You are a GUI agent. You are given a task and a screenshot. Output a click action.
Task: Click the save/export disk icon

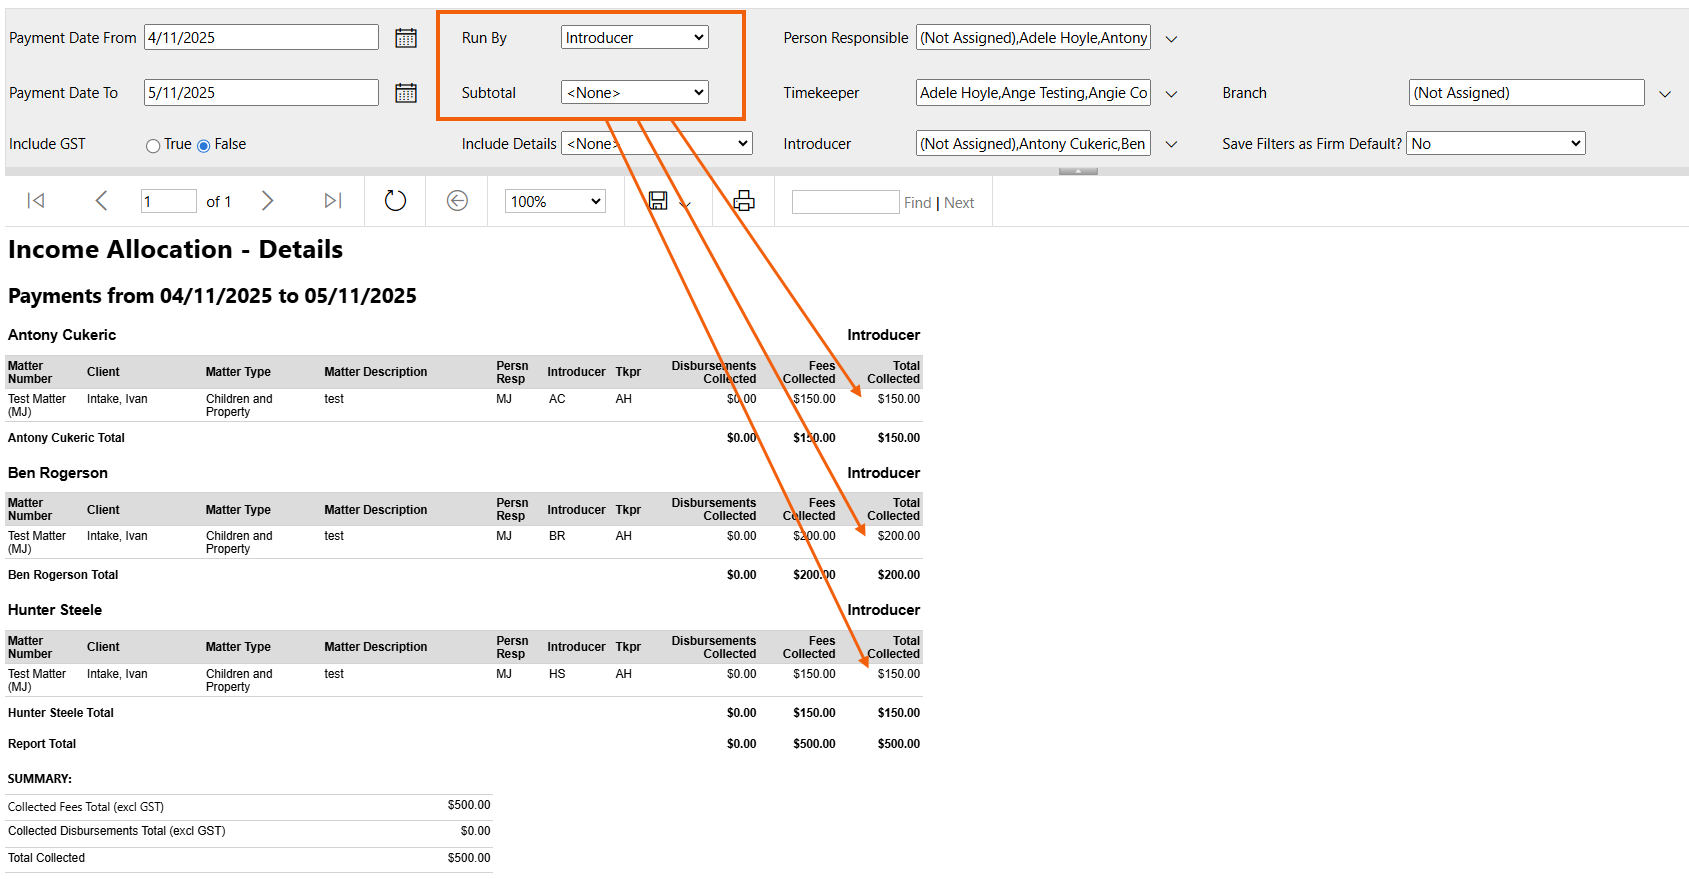(x=658, y=201)
